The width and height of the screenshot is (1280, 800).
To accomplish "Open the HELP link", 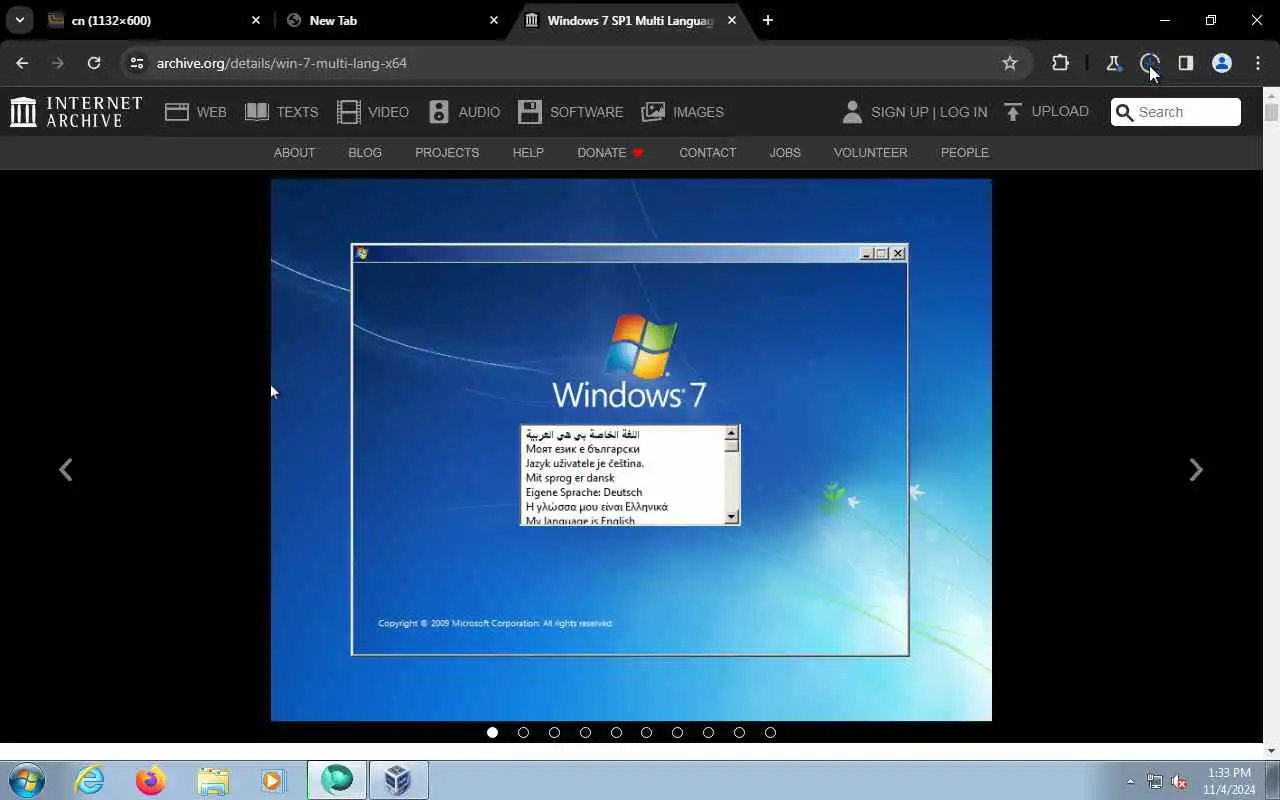I will coord(528,153).
